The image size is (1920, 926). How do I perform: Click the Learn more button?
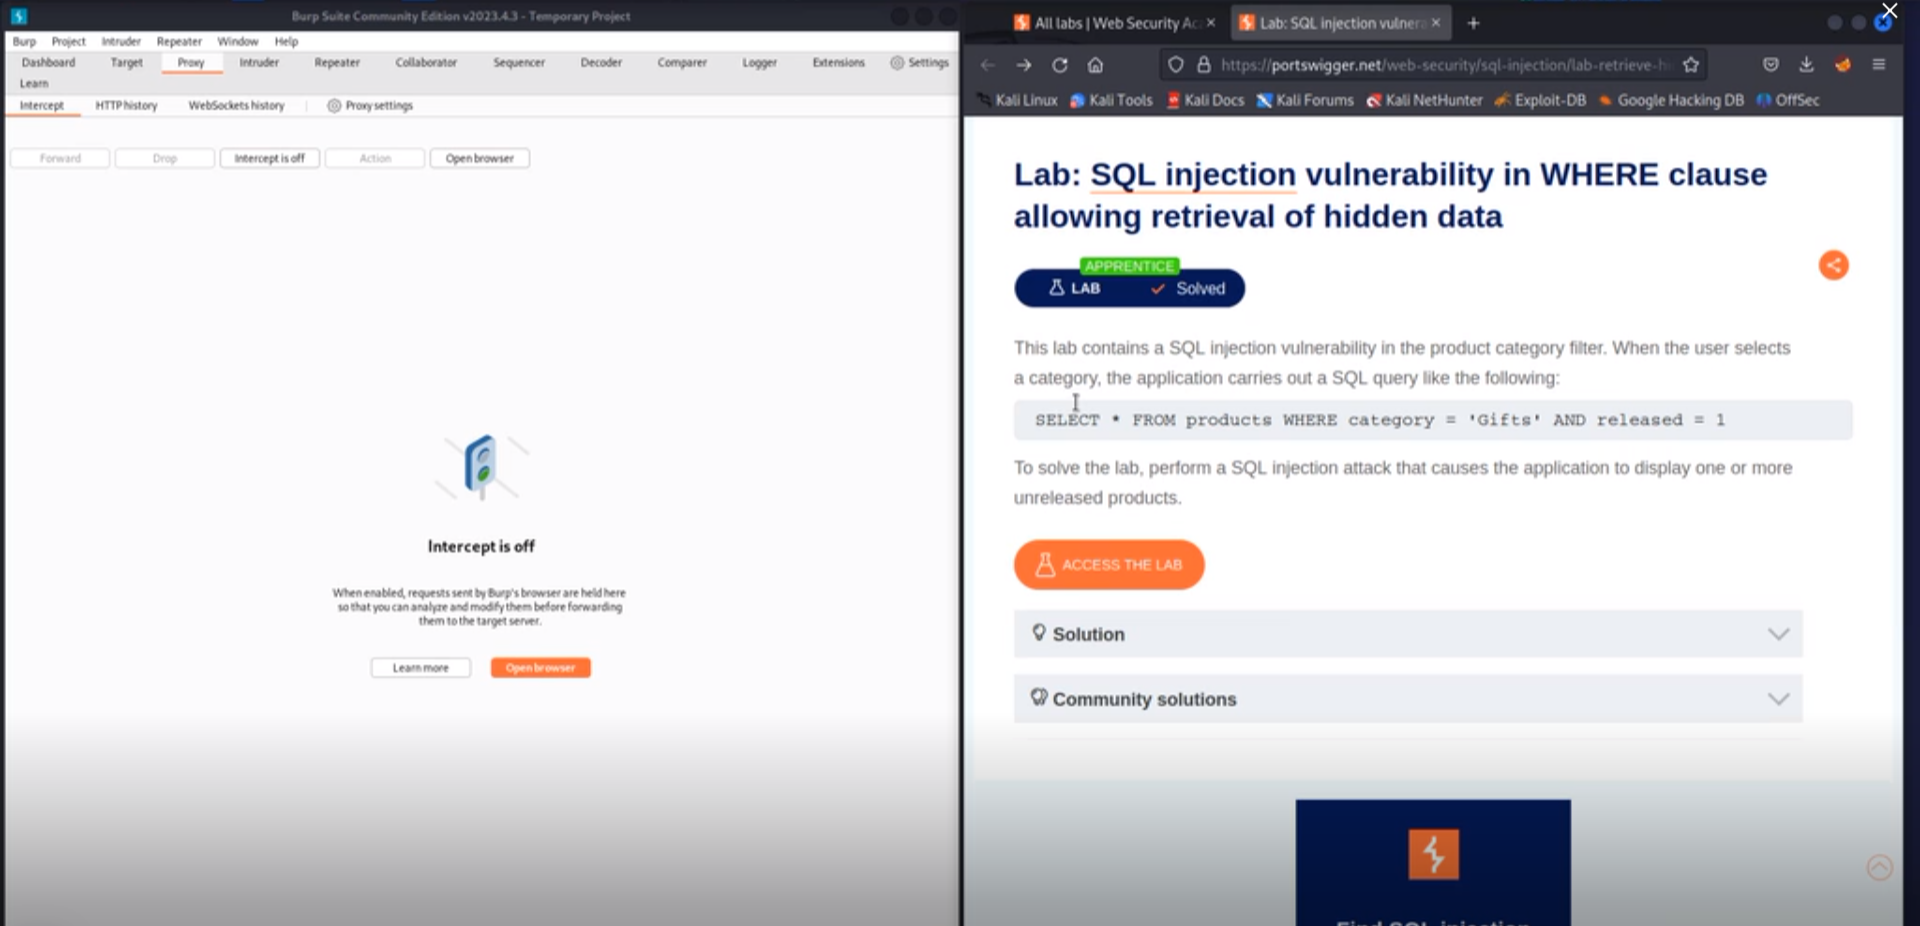(421, 667)
